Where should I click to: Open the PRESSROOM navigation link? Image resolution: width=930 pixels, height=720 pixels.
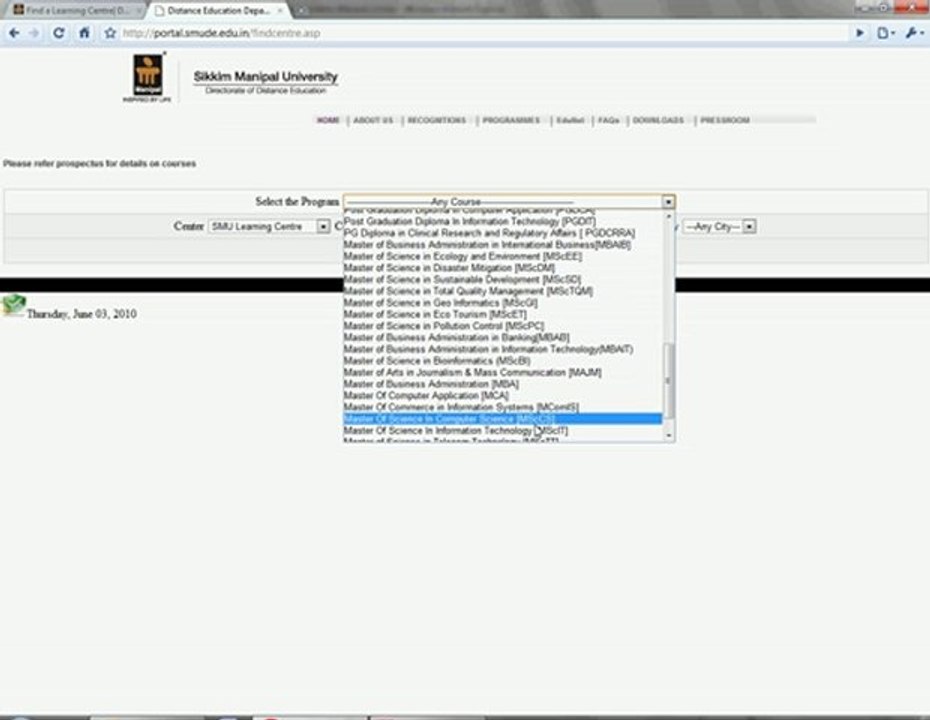pyautogui.click(x=725, y=120)
